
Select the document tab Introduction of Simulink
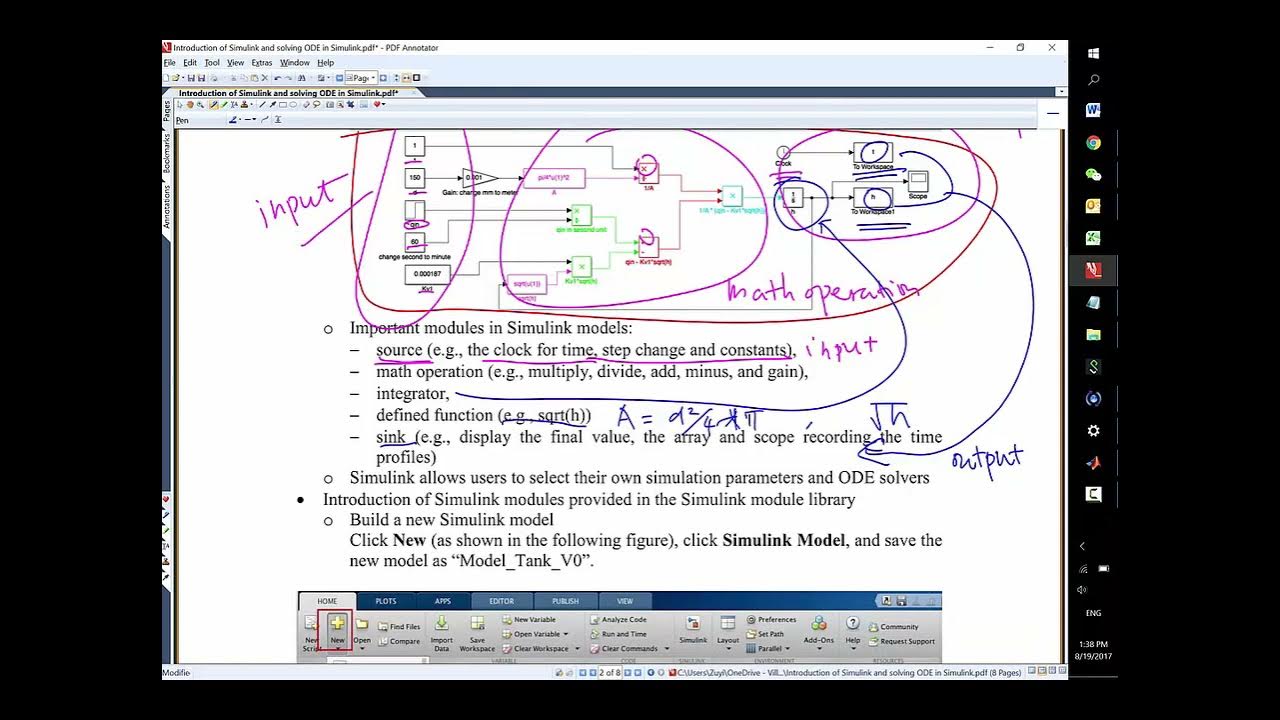[x=289, y=93]
